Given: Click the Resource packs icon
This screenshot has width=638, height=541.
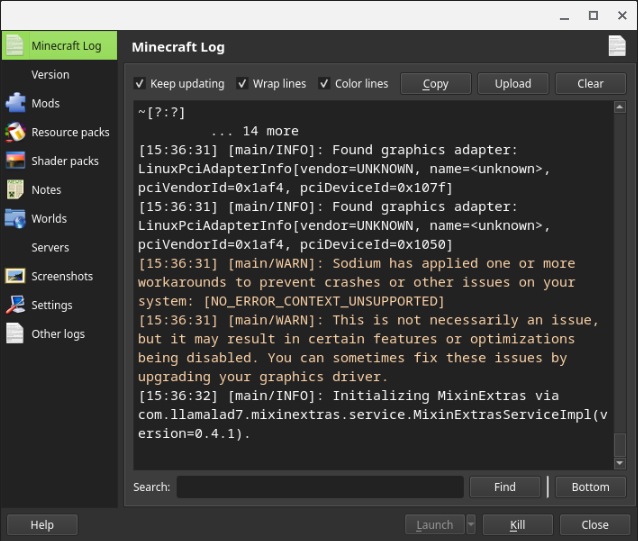Looking at the screenshot, I should pos(15,132).
